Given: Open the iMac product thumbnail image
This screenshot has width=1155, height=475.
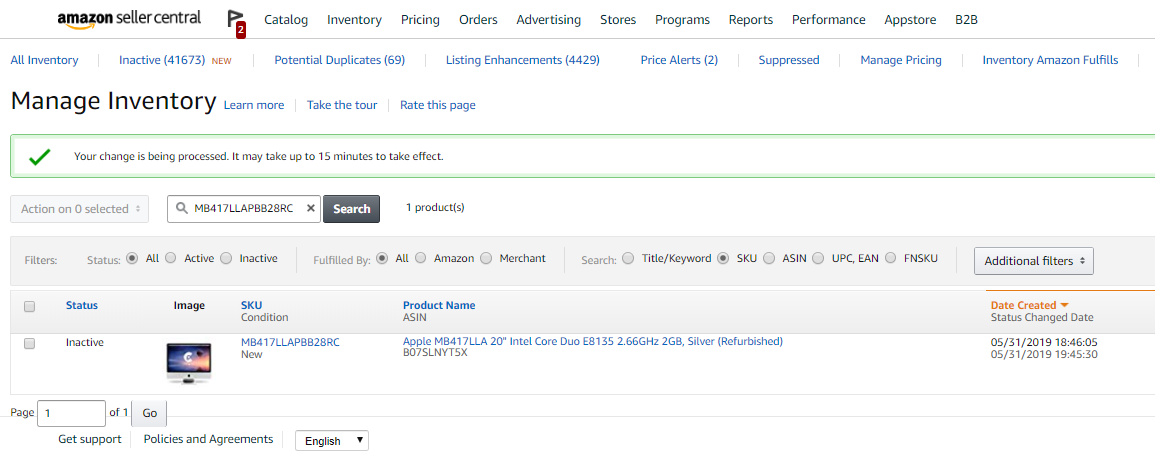Looking at the screenshot, I should coord(189,362).
